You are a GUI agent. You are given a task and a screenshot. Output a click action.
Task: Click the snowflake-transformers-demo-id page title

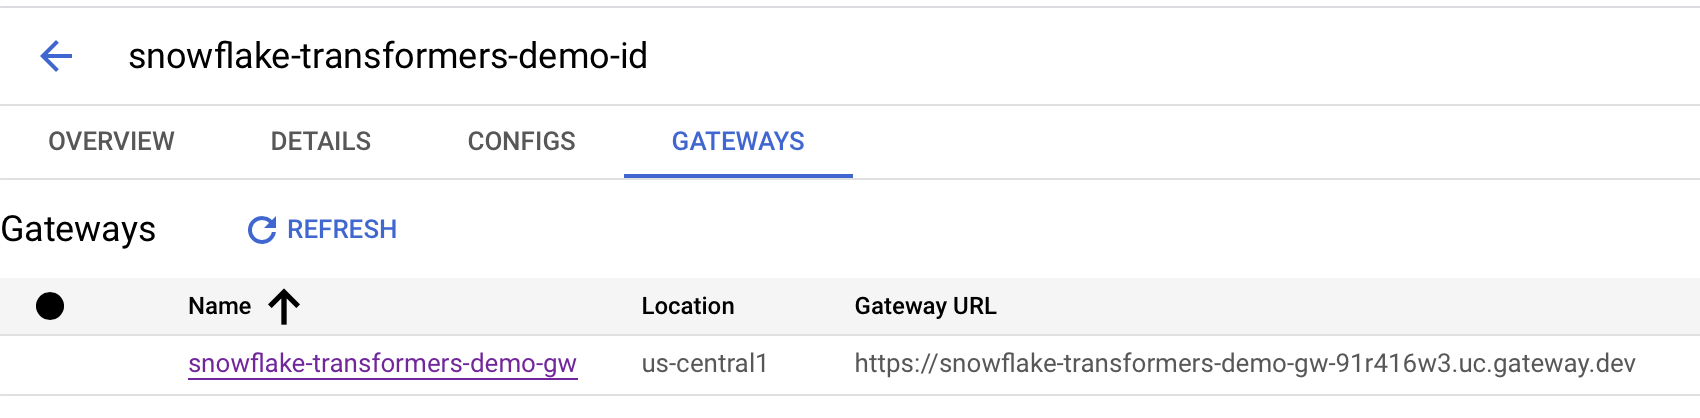[388, 56]
